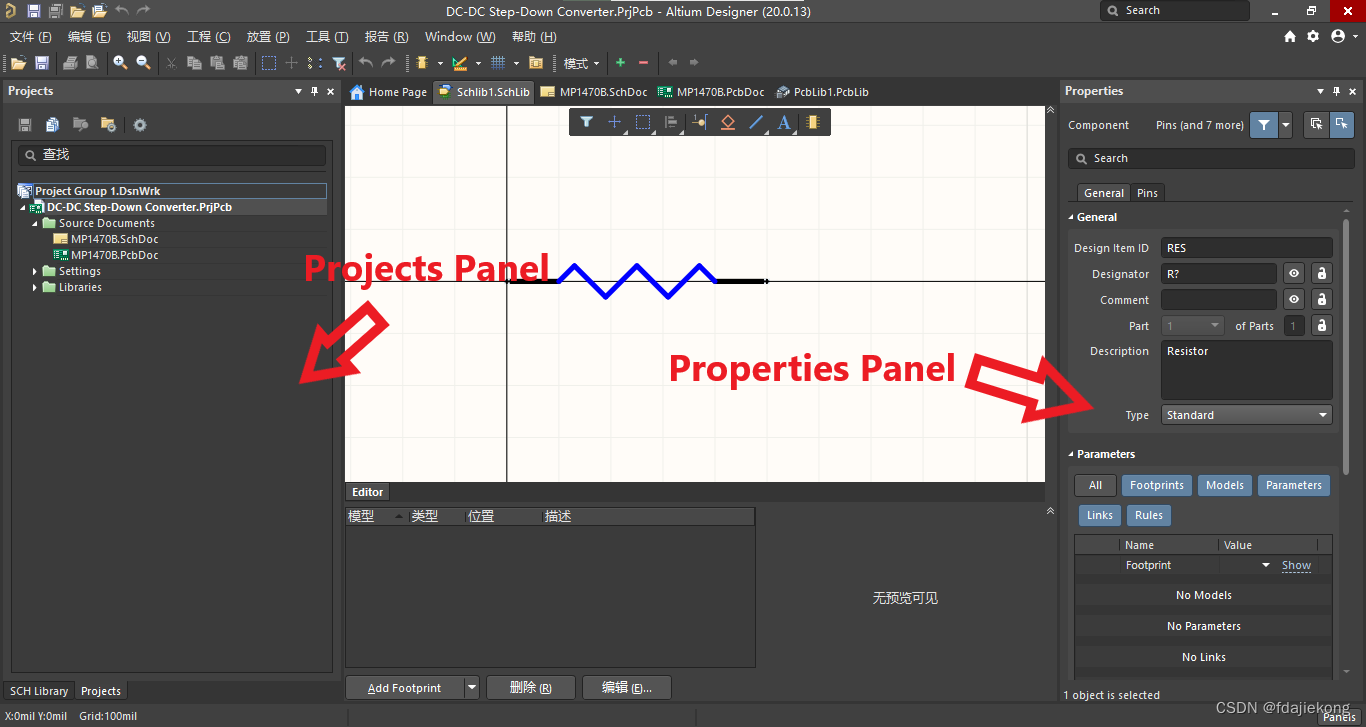Switch to the MP1470B.SchDoc tab
Viewport: 1366px width, 727px height.
pyautogui.click(x=594, y=92)
